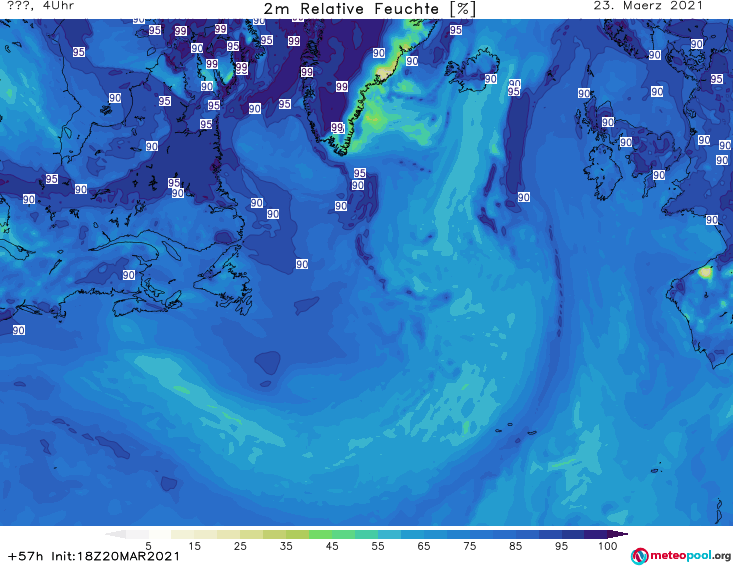The width and height of the screenshot is (733, 566).
Task: Click the meteopool.org logo
Action: click(x=681, y=556)
